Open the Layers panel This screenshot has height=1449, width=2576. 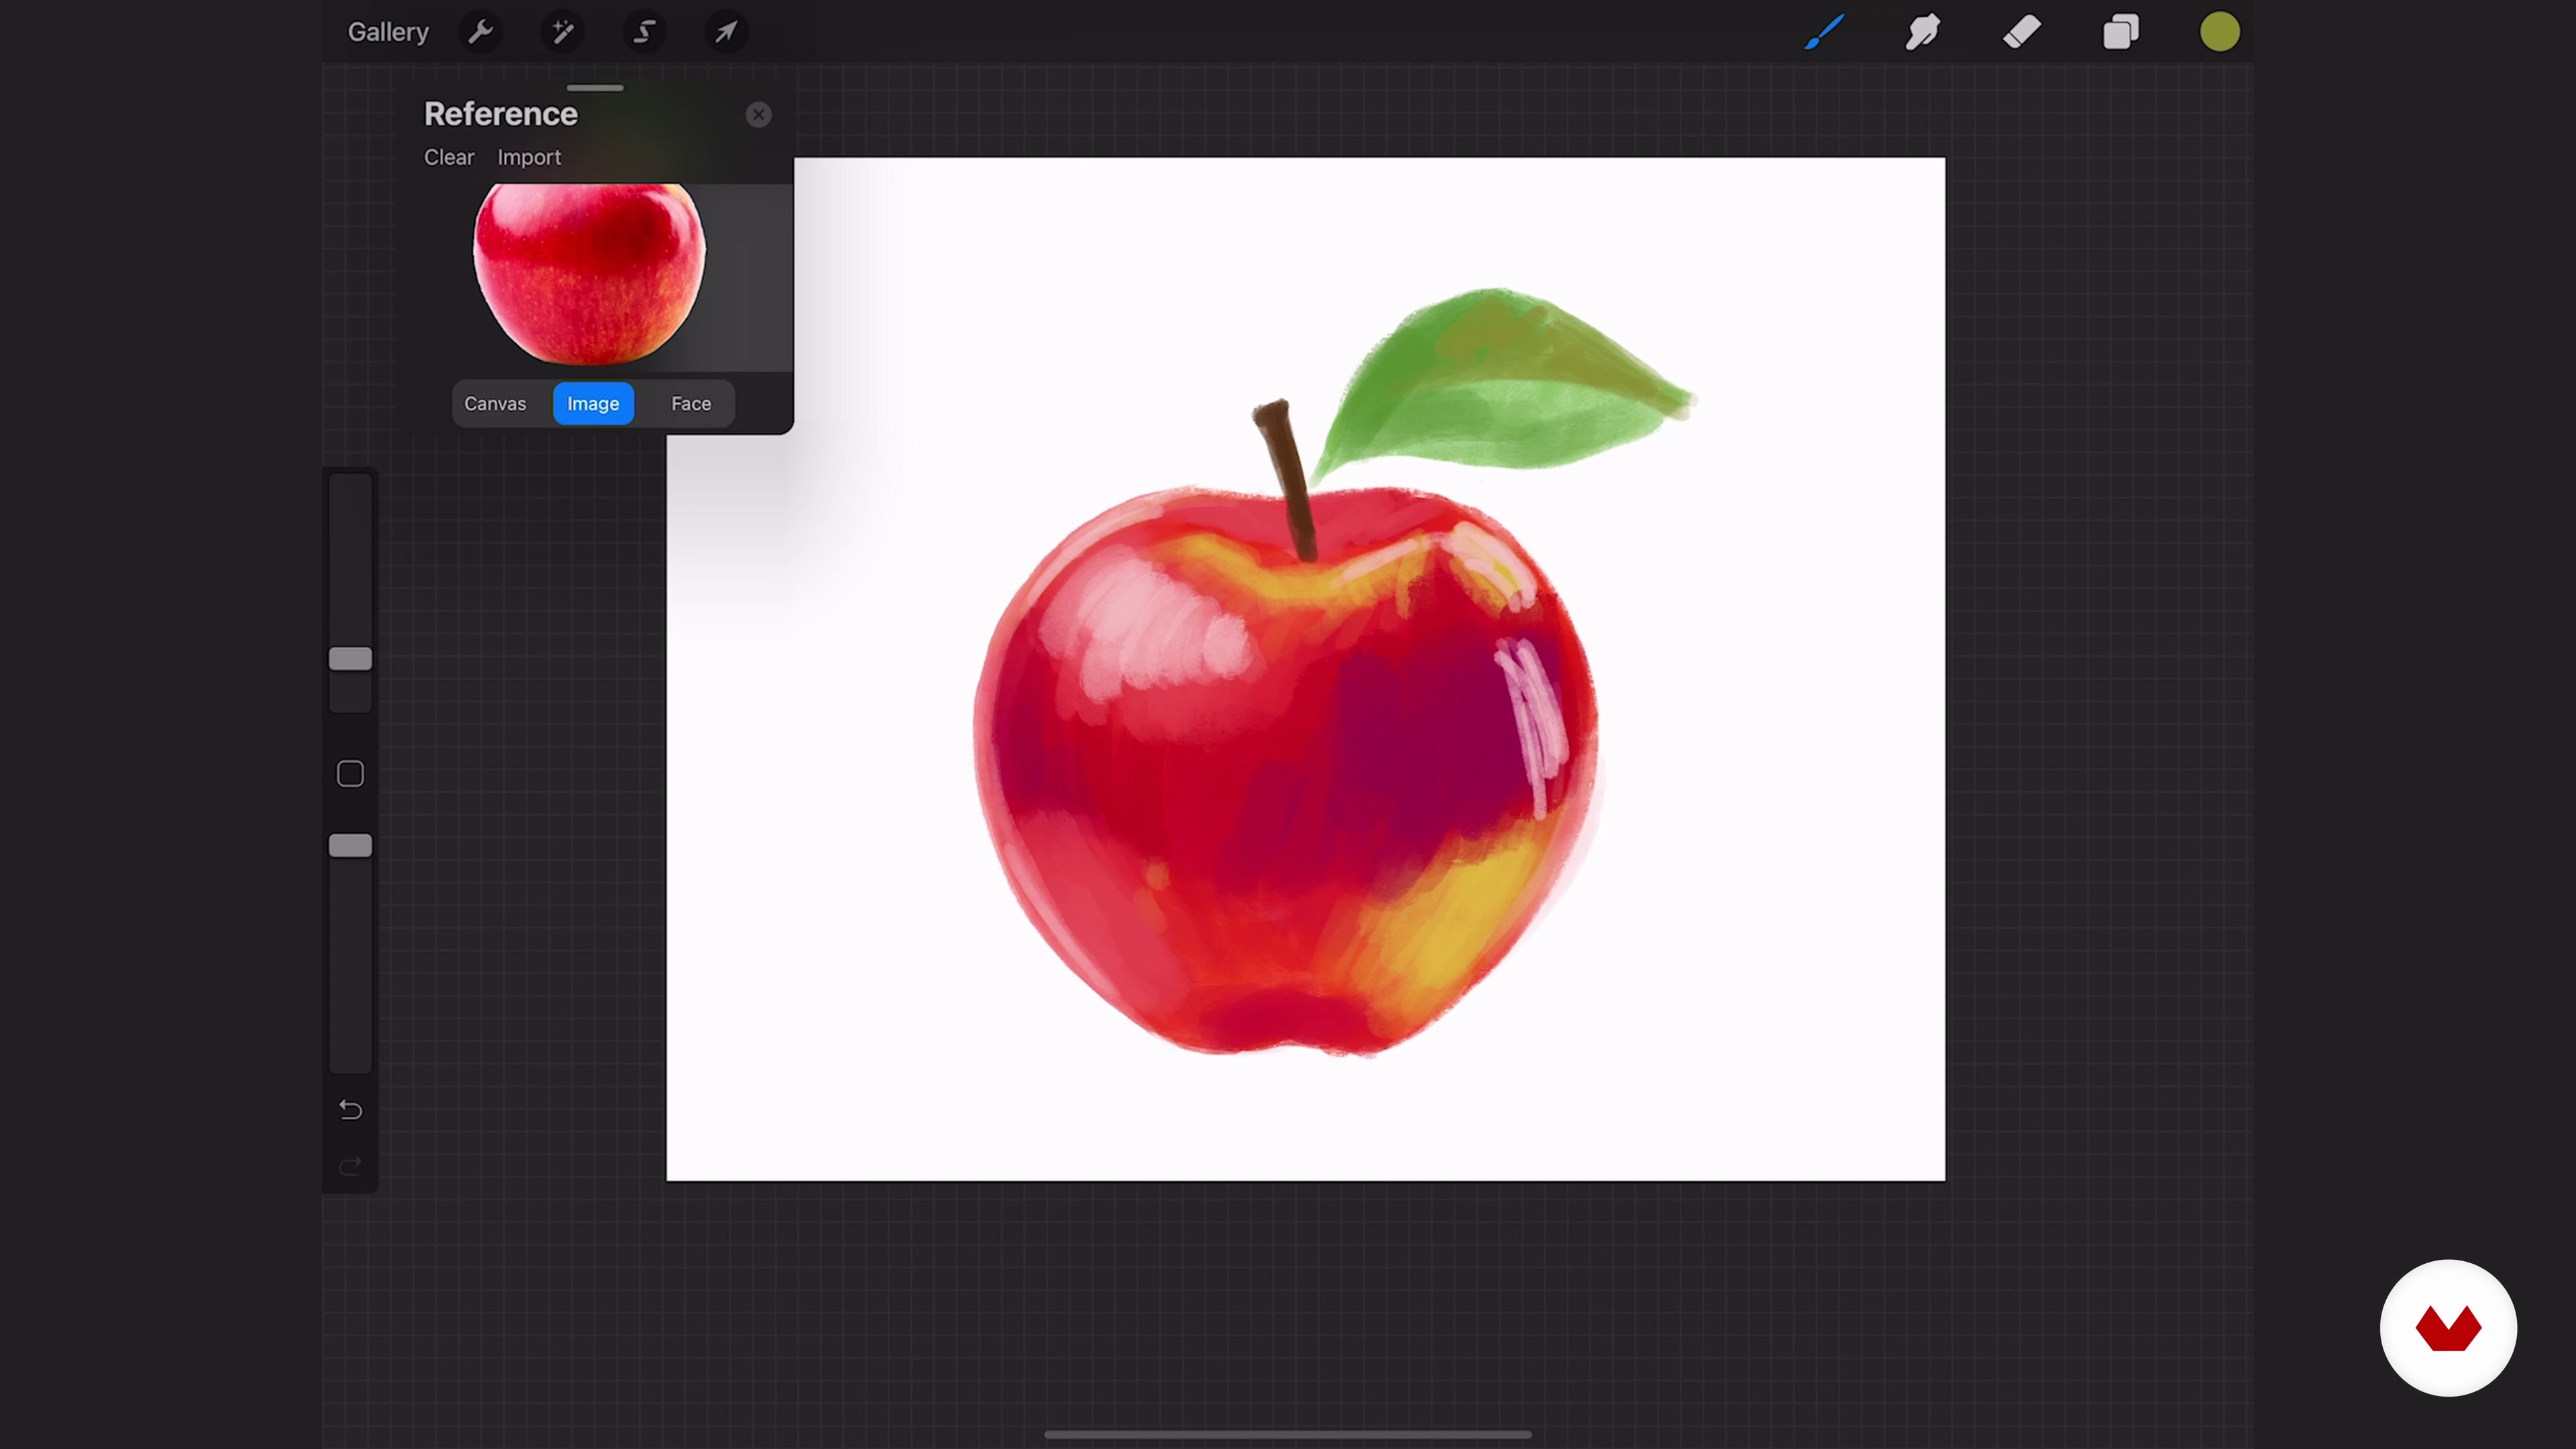tap(2121, 32)
